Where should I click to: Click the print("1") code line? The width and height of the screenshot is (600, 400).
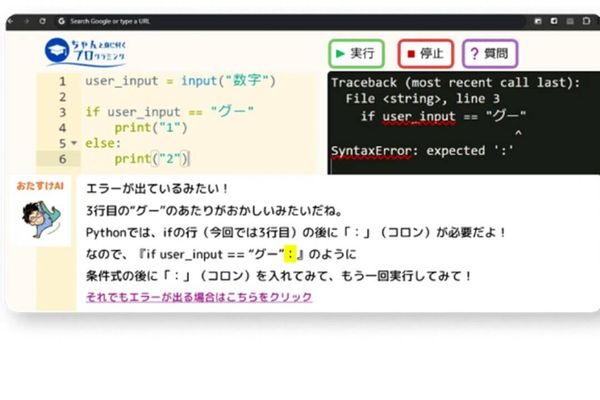pyautogui.click(x=151, y=127)
